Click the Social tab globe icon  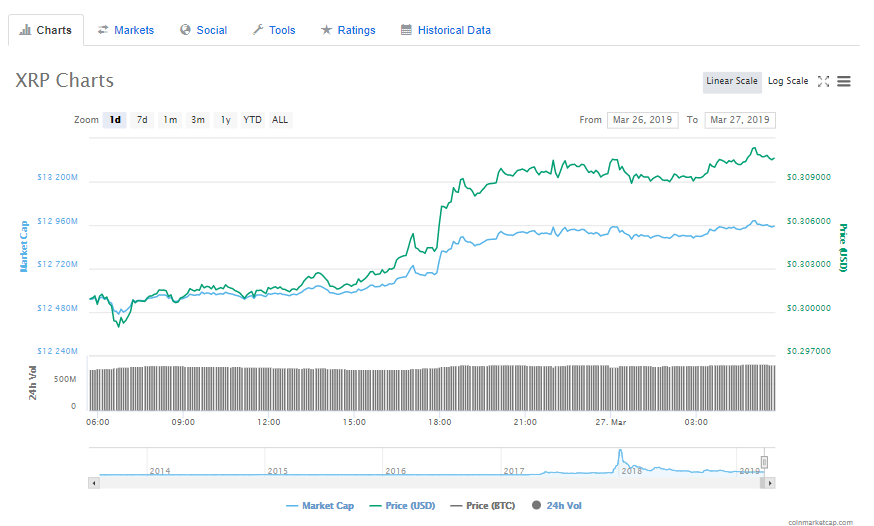pyautogui.click(x=185, y=30)
